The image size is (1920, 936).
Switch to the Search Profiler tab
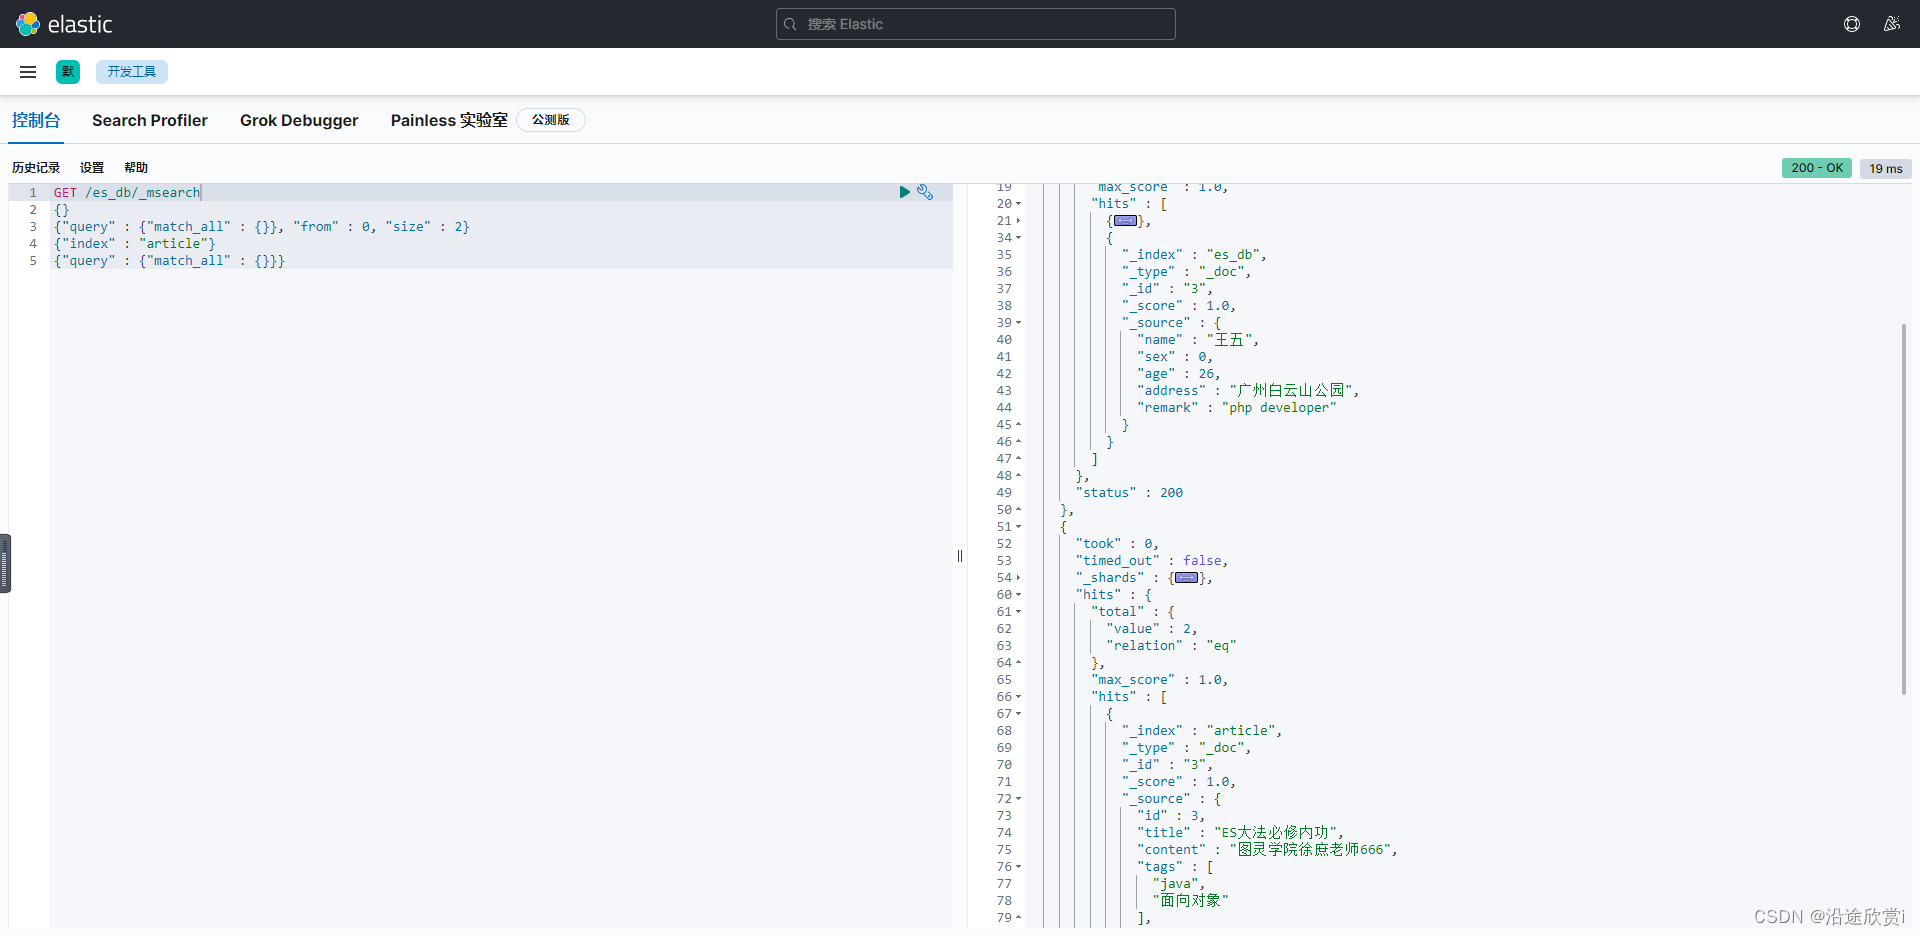(150, 120)
